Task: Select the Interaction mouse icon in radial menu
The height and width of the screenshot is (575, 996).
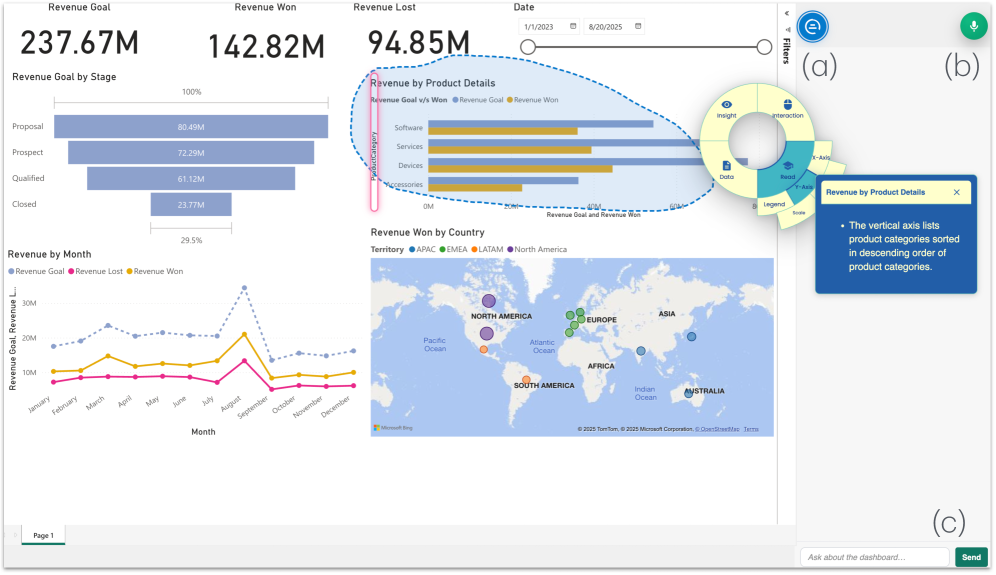Action: 787,108
